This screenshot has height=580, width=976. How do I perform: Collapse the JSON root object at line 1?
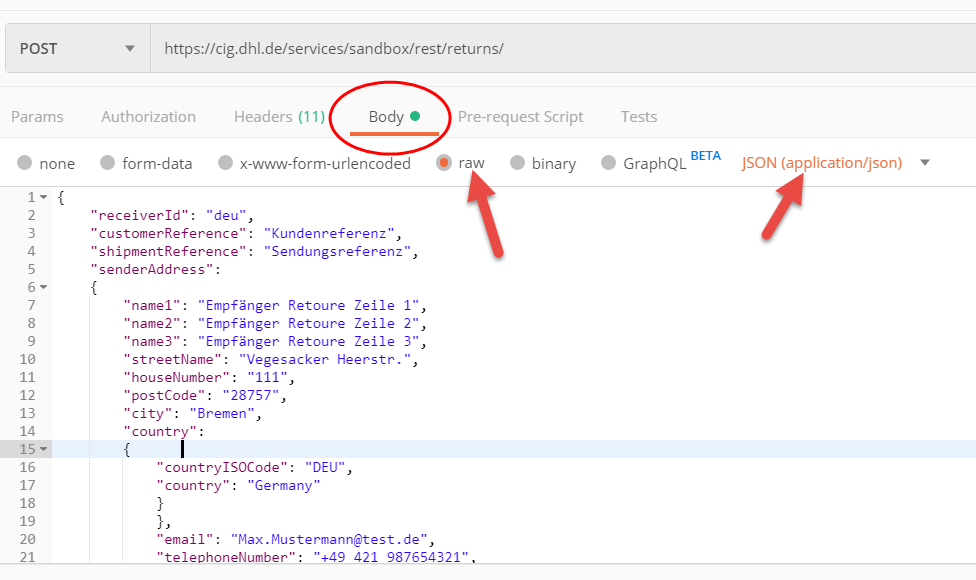(43, 197)
